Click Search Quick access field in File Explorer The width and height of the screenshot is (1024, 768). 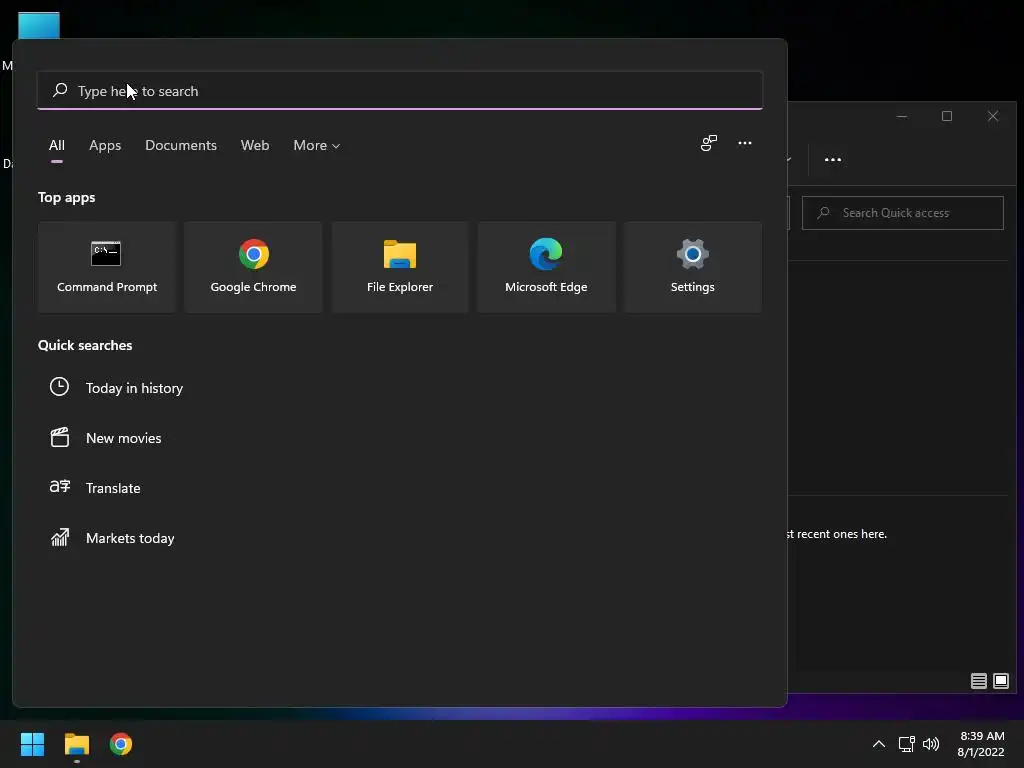tap(903, 213)
